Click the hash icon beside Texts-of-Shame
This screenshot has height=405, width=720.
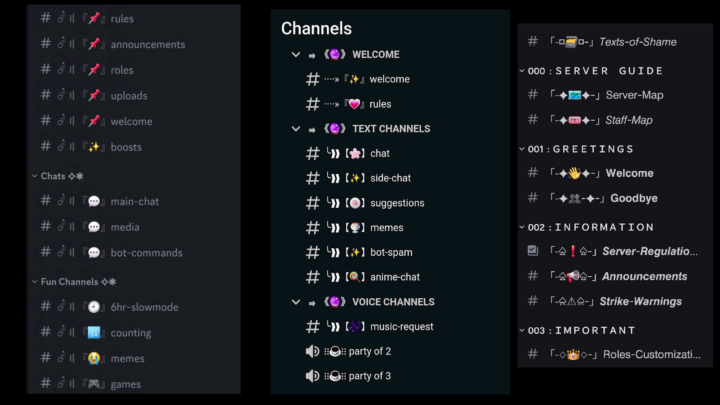click(533, 42)
